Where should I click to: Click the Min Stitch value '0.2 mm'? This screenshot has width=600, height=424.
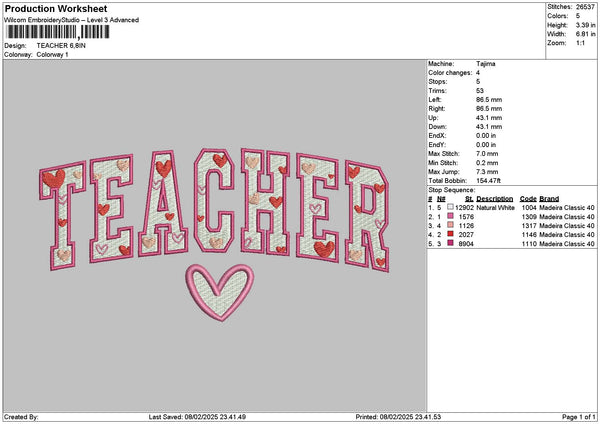click(x=487, y=163)
